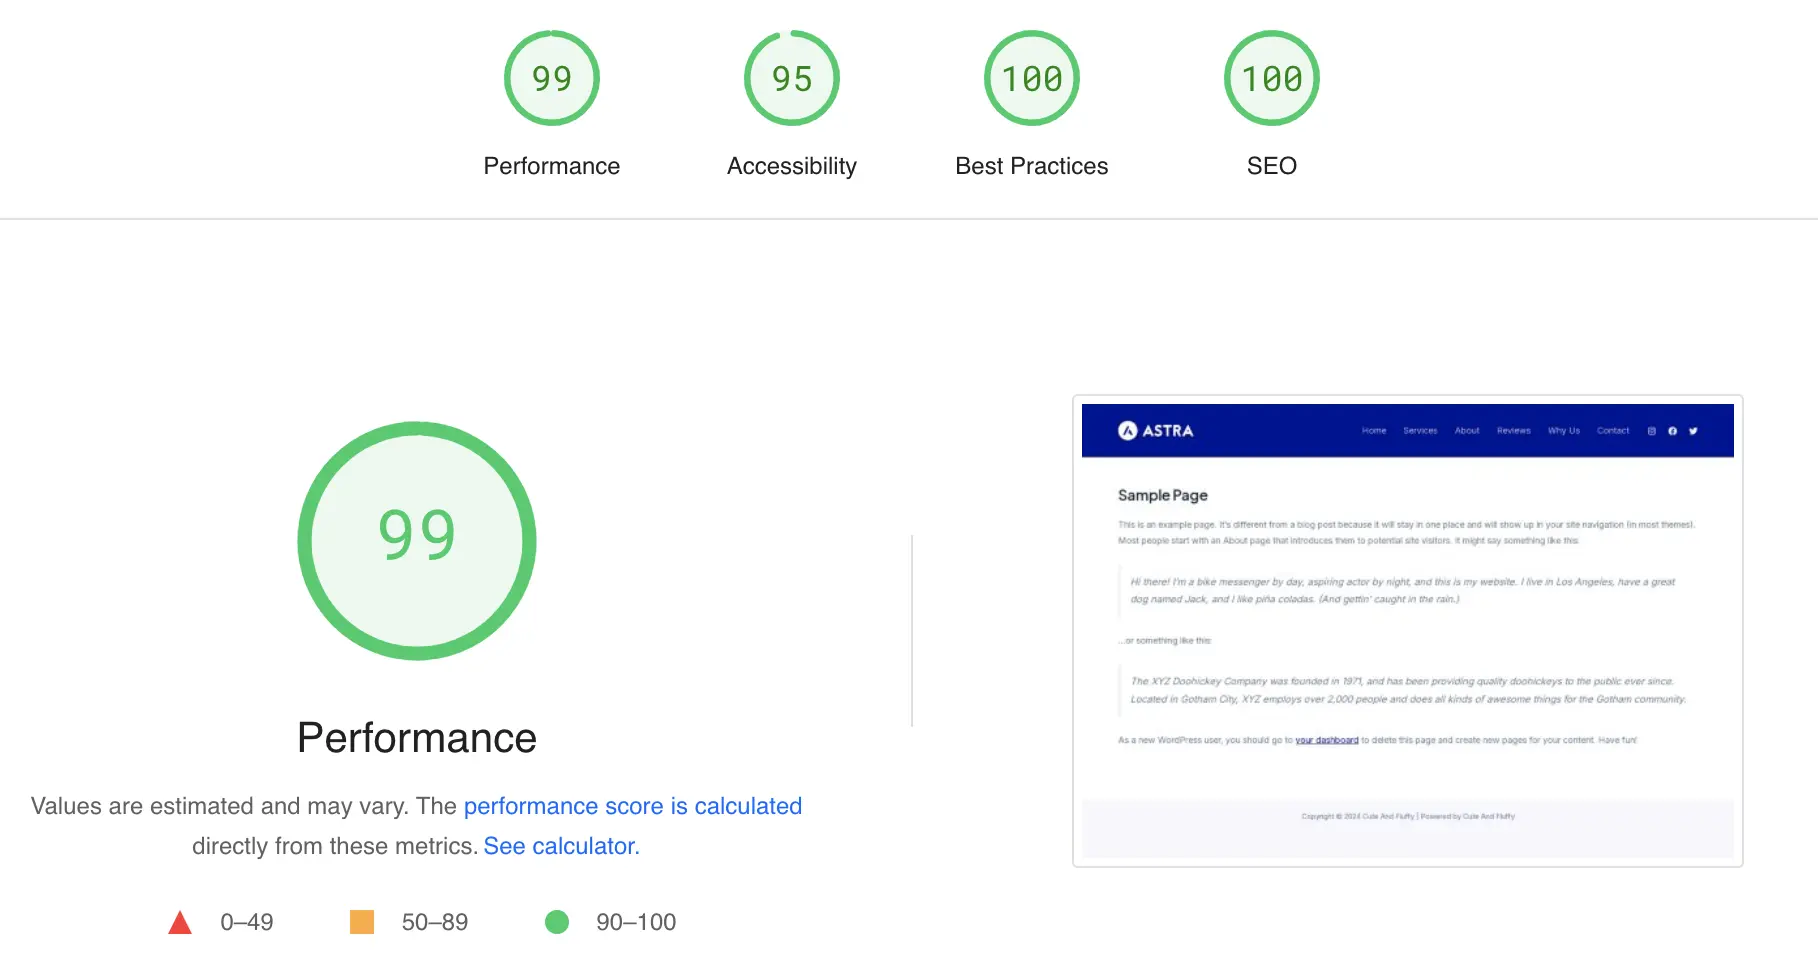Image resolution: width=1818 pixels, height=964 pixels.
Task: Click the 'your dashboard' link in preview
Action: point(1326,740)
